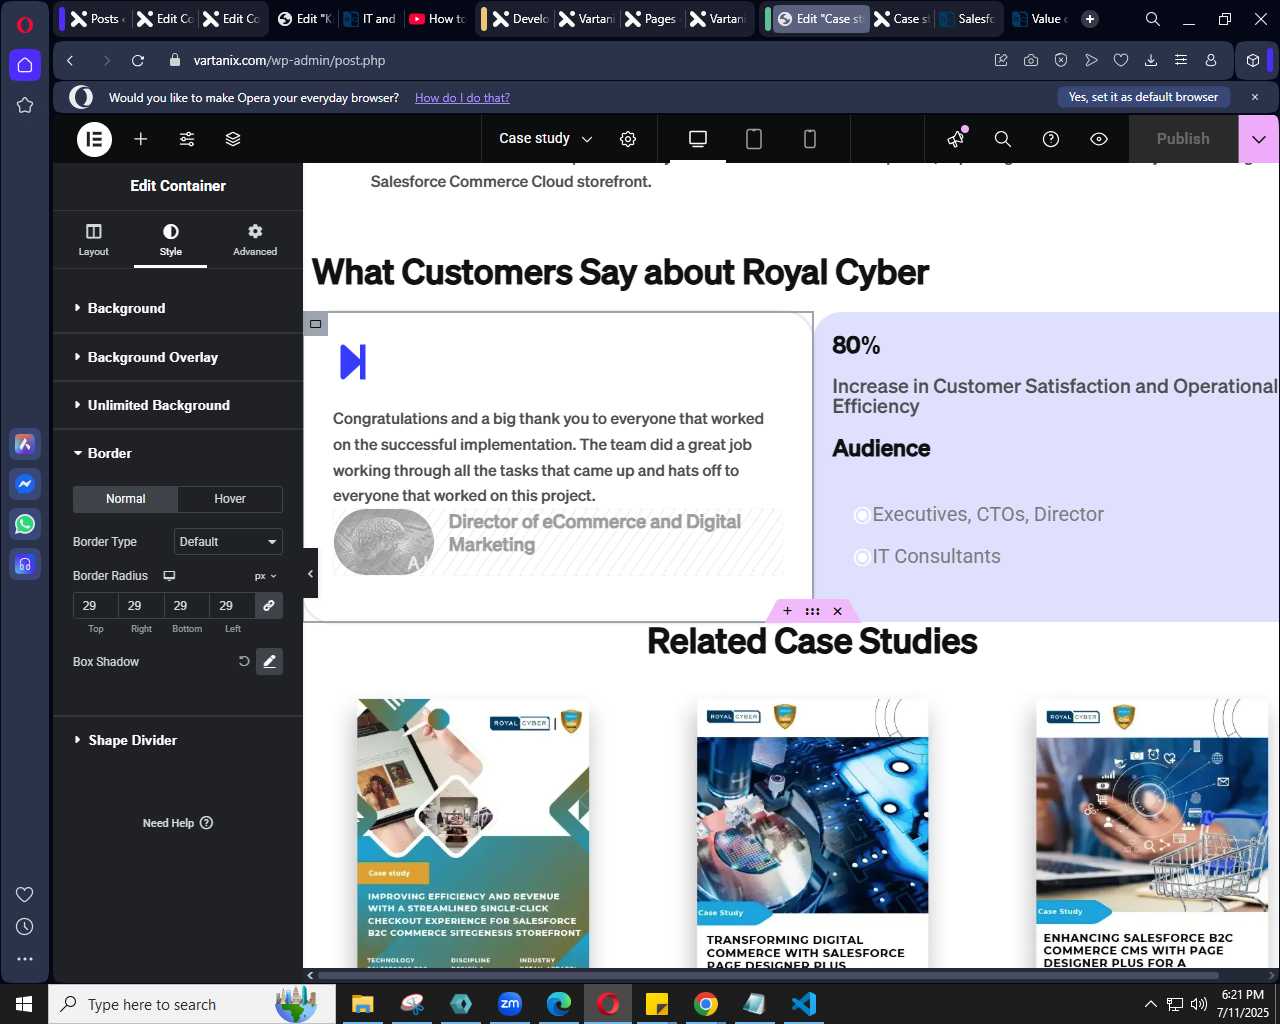
Task: Open Site Settings sliders icon
Action: tap(187, 139)
